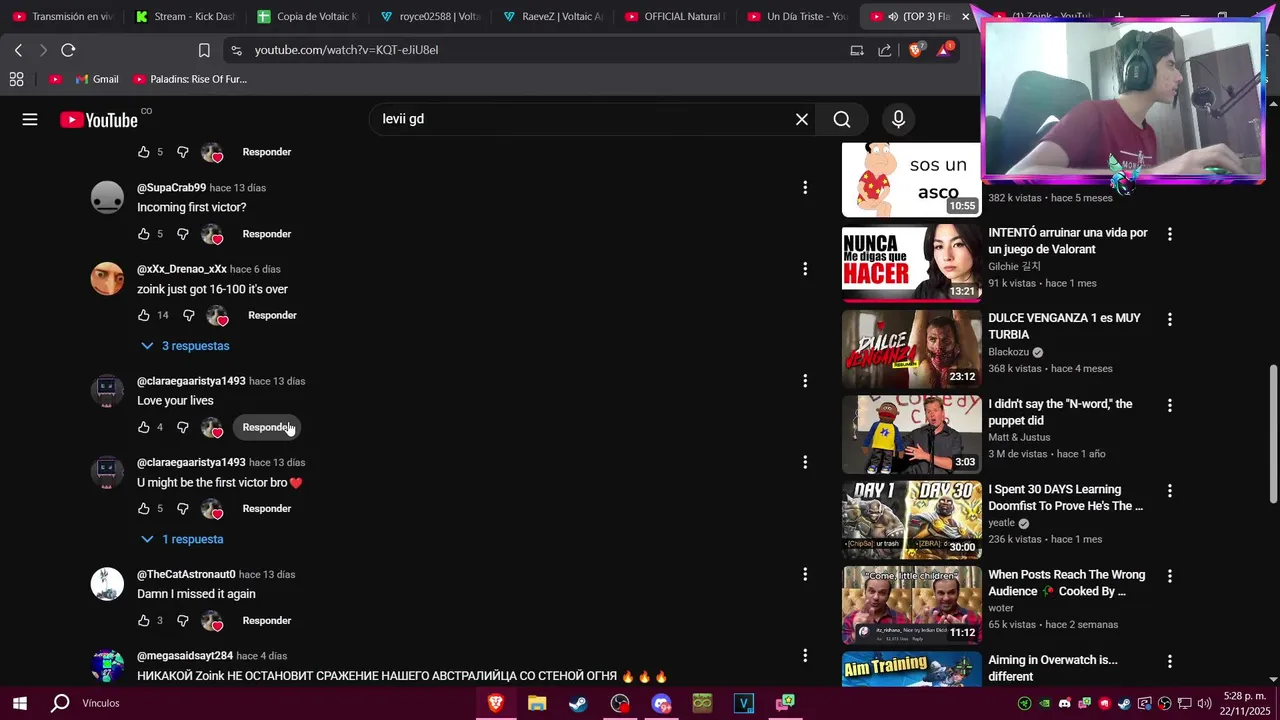The width and height of the screenshot is (1280, 720).
Task: Like 'U might be the first victor' comment
Action: (x=144, y=509)
